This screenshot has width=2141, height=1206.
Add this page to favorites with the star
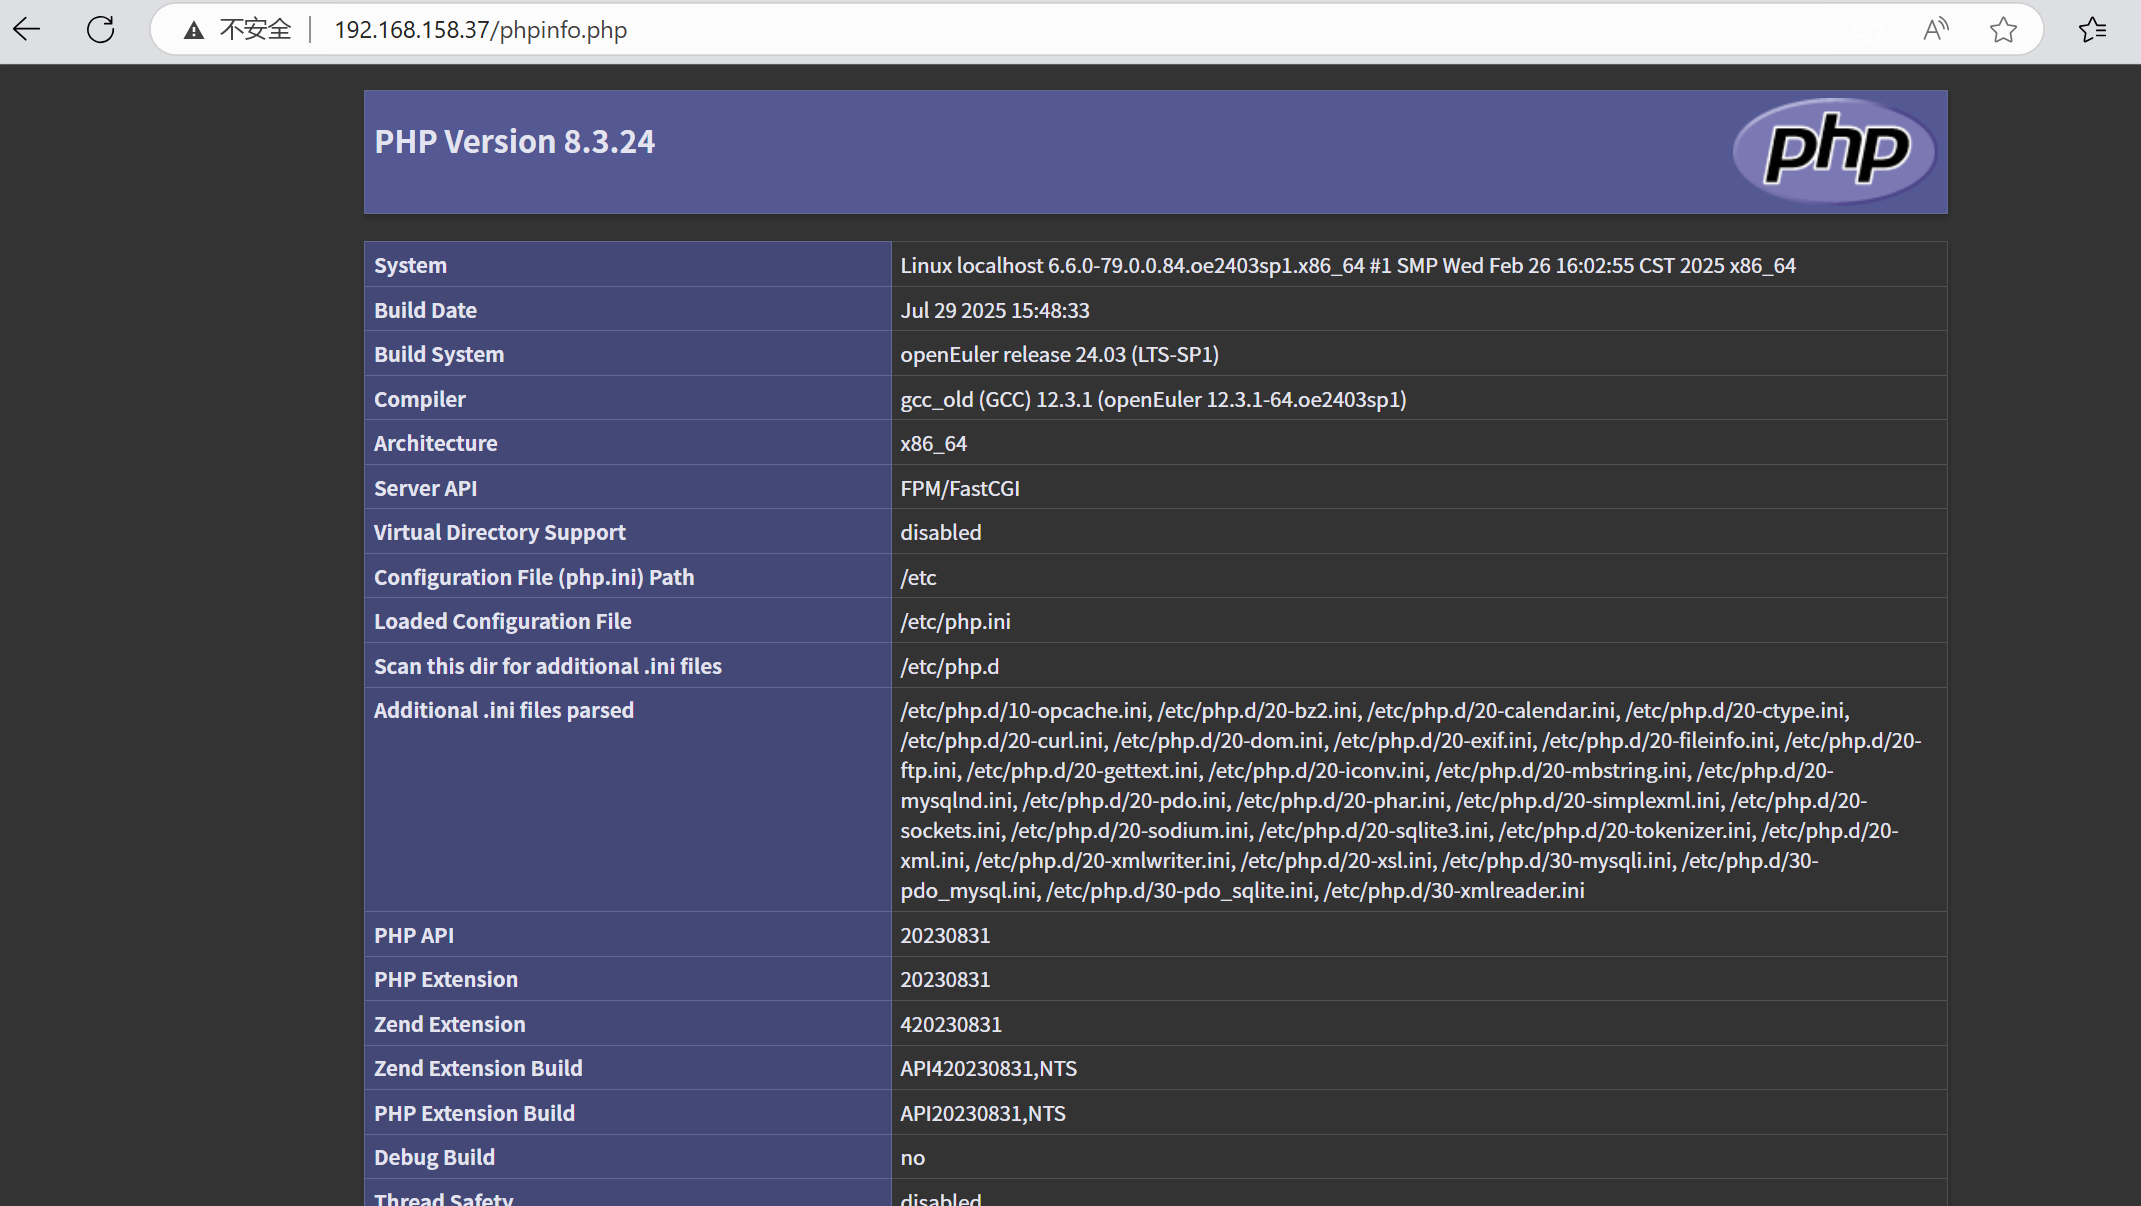(x=2003, y=30)
